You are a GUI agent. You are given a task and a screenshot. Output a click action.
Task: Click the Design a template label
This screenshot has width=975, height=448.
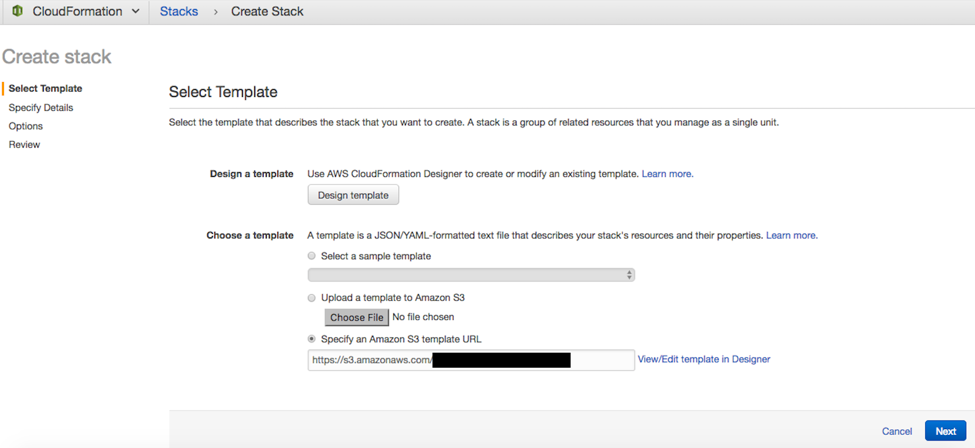pos(252,174)
